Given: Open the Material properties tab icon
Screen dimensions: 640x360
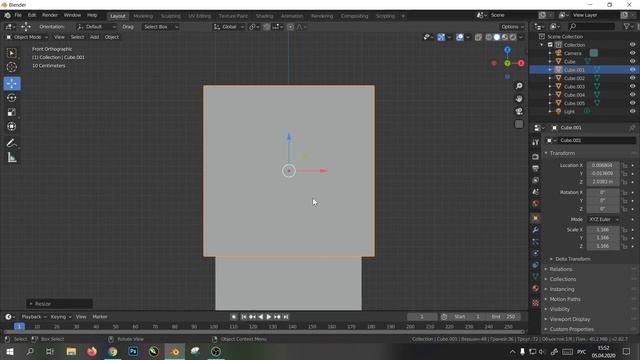Looking at the screenshot, I should (536, 288).
